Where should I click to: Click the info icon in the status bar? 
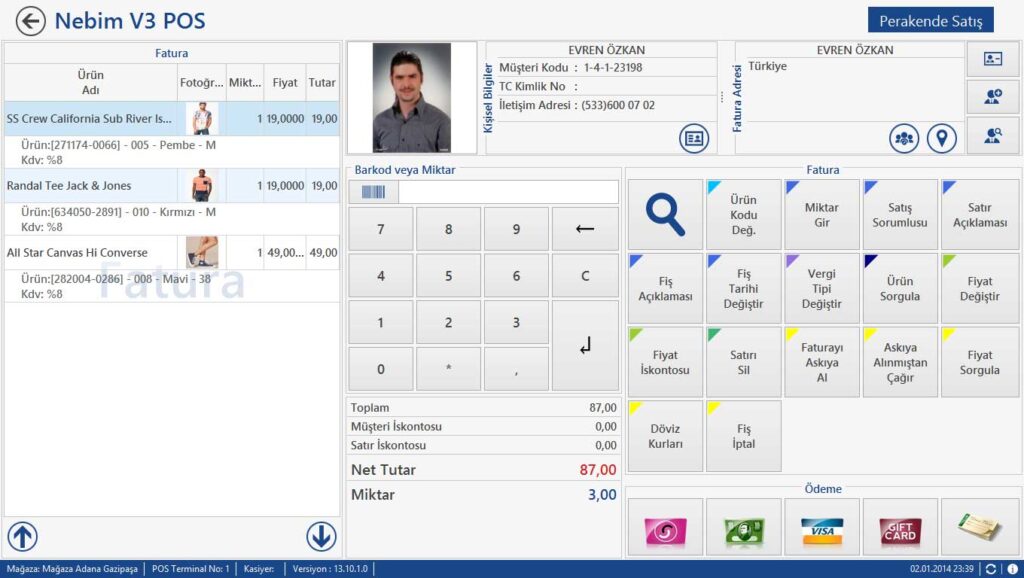point(1010,569)
